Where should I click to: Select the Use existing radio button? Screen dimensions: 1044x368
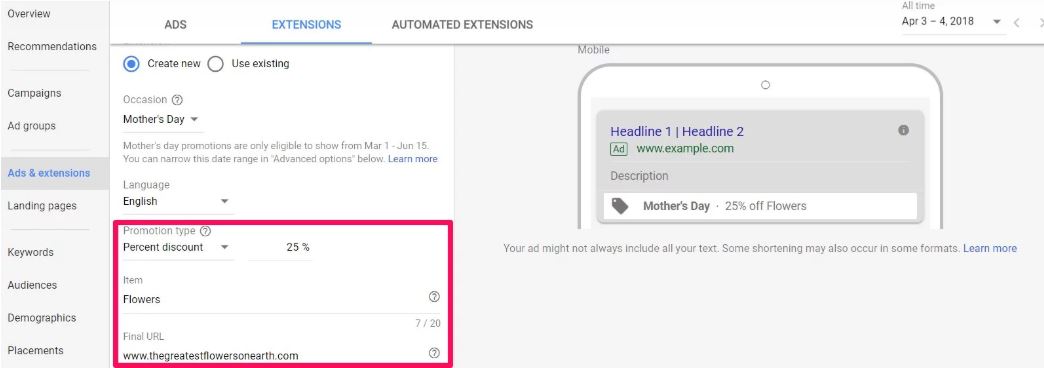pyautogui.click(x=215, y=64)
